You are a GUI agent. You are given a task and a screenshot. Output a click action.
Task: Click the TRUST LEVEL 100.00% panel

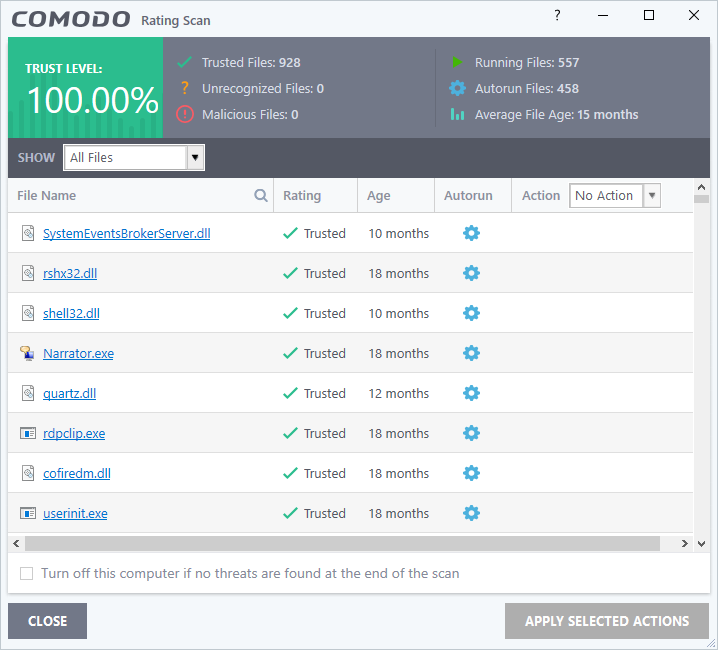coord(85,87)
